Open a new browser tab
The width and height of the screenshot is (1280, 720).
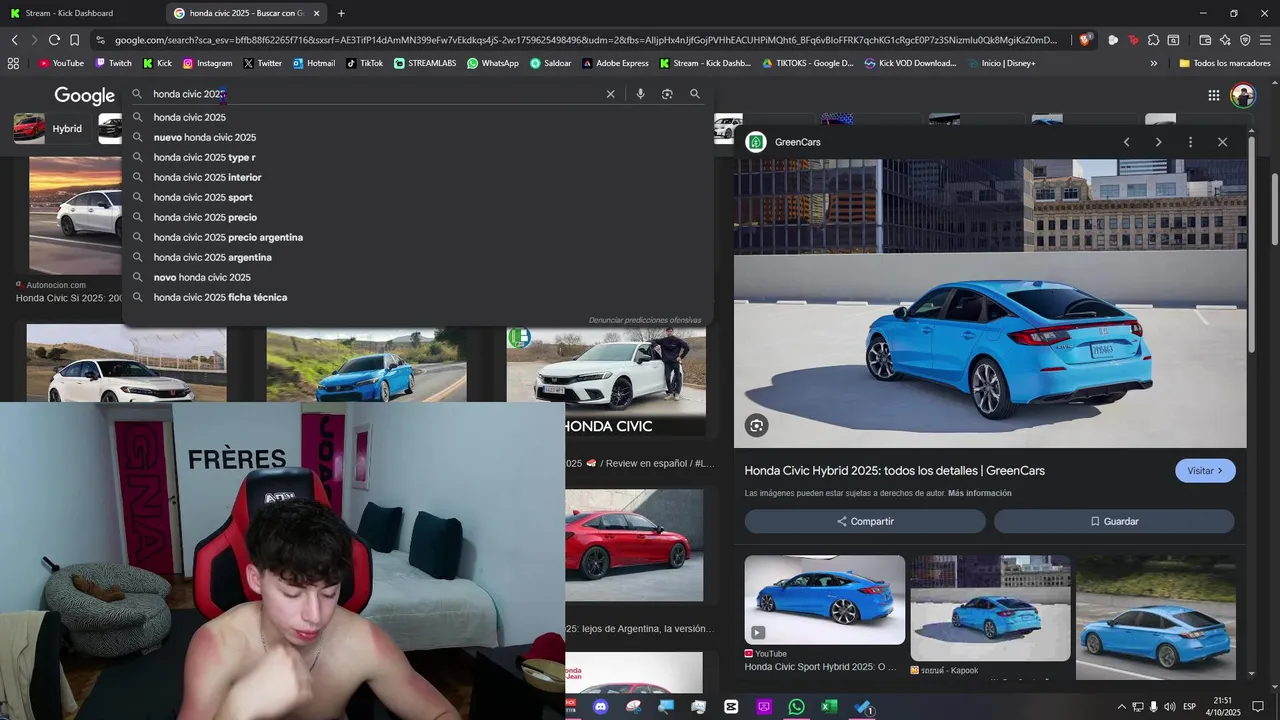point(341,13)
